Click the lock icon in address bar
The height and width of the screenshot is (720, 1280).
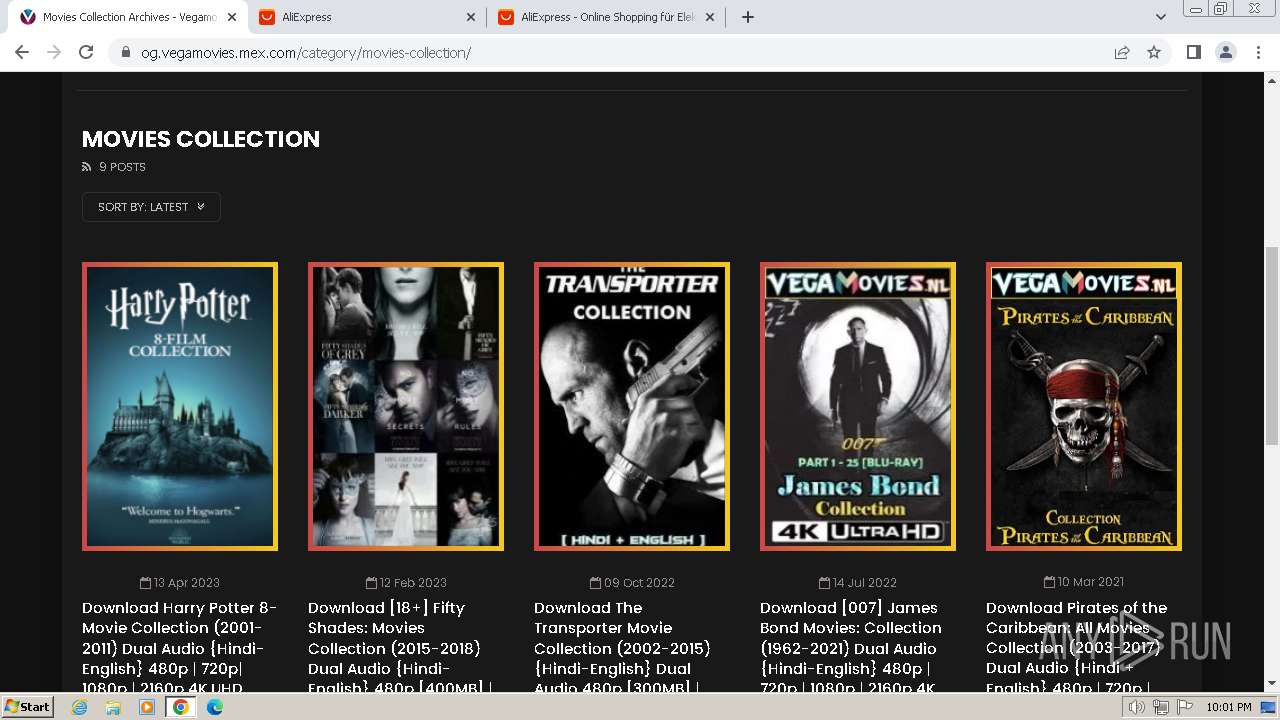tap(126, 53)
